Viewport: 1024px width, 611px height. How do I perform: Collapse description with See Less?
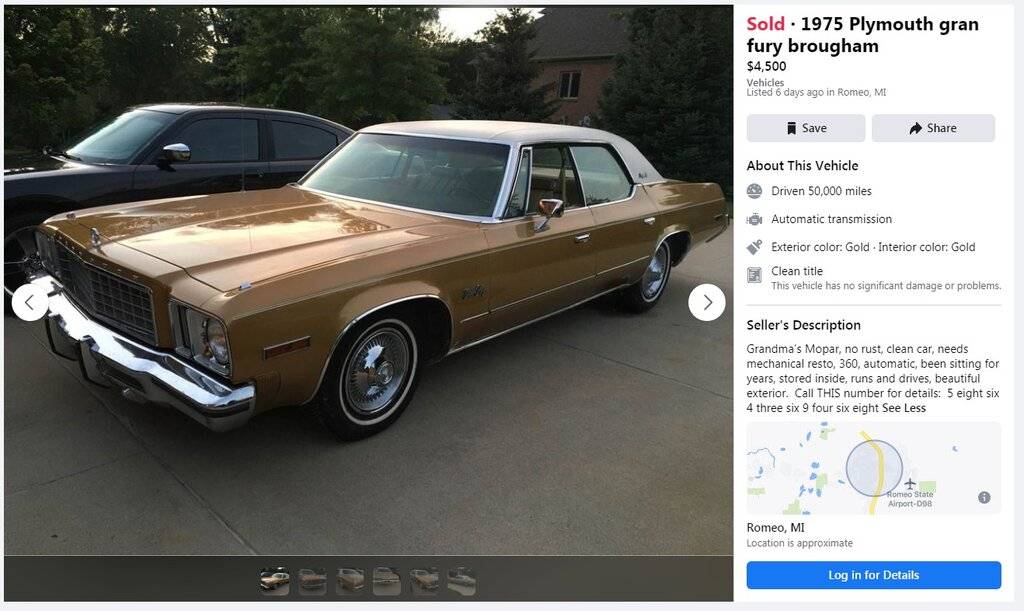(x=904, y=408)
